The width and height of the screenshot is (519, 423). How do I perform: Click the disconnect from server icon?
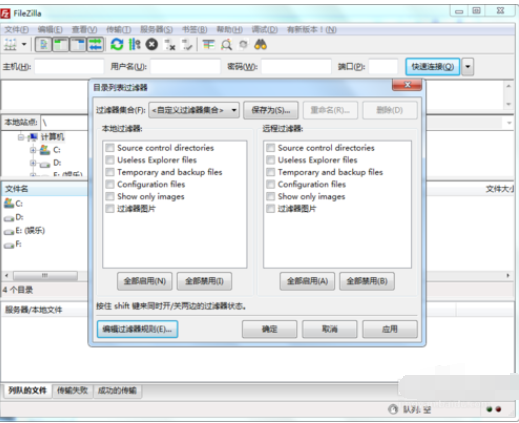point(170,44)
